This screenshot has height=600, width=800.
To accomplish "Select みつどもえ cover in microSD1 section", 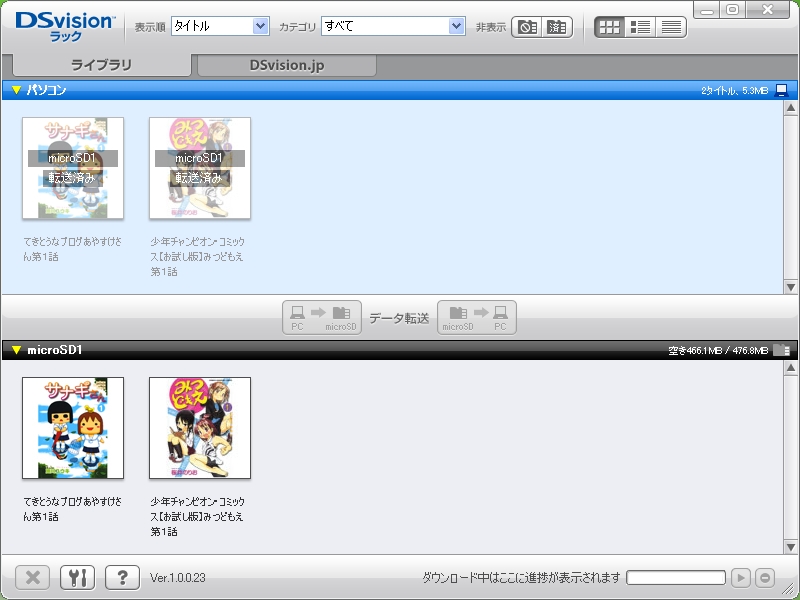I will point(200,428).
